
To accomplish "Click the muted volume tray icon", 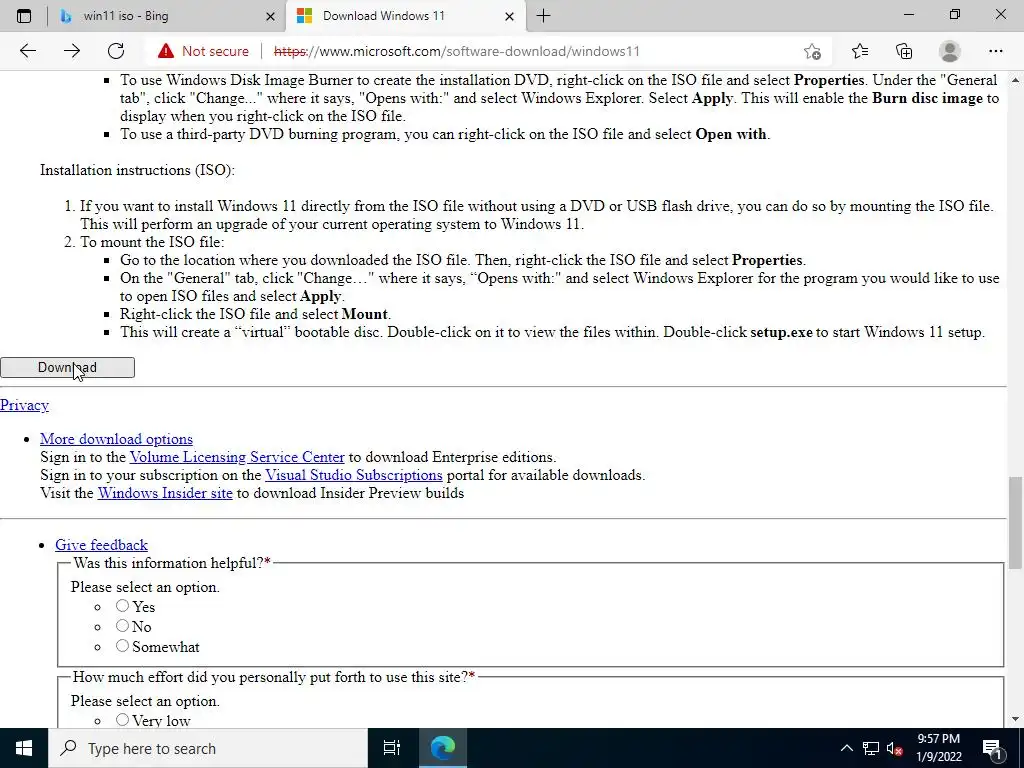I will click(895, 748).
